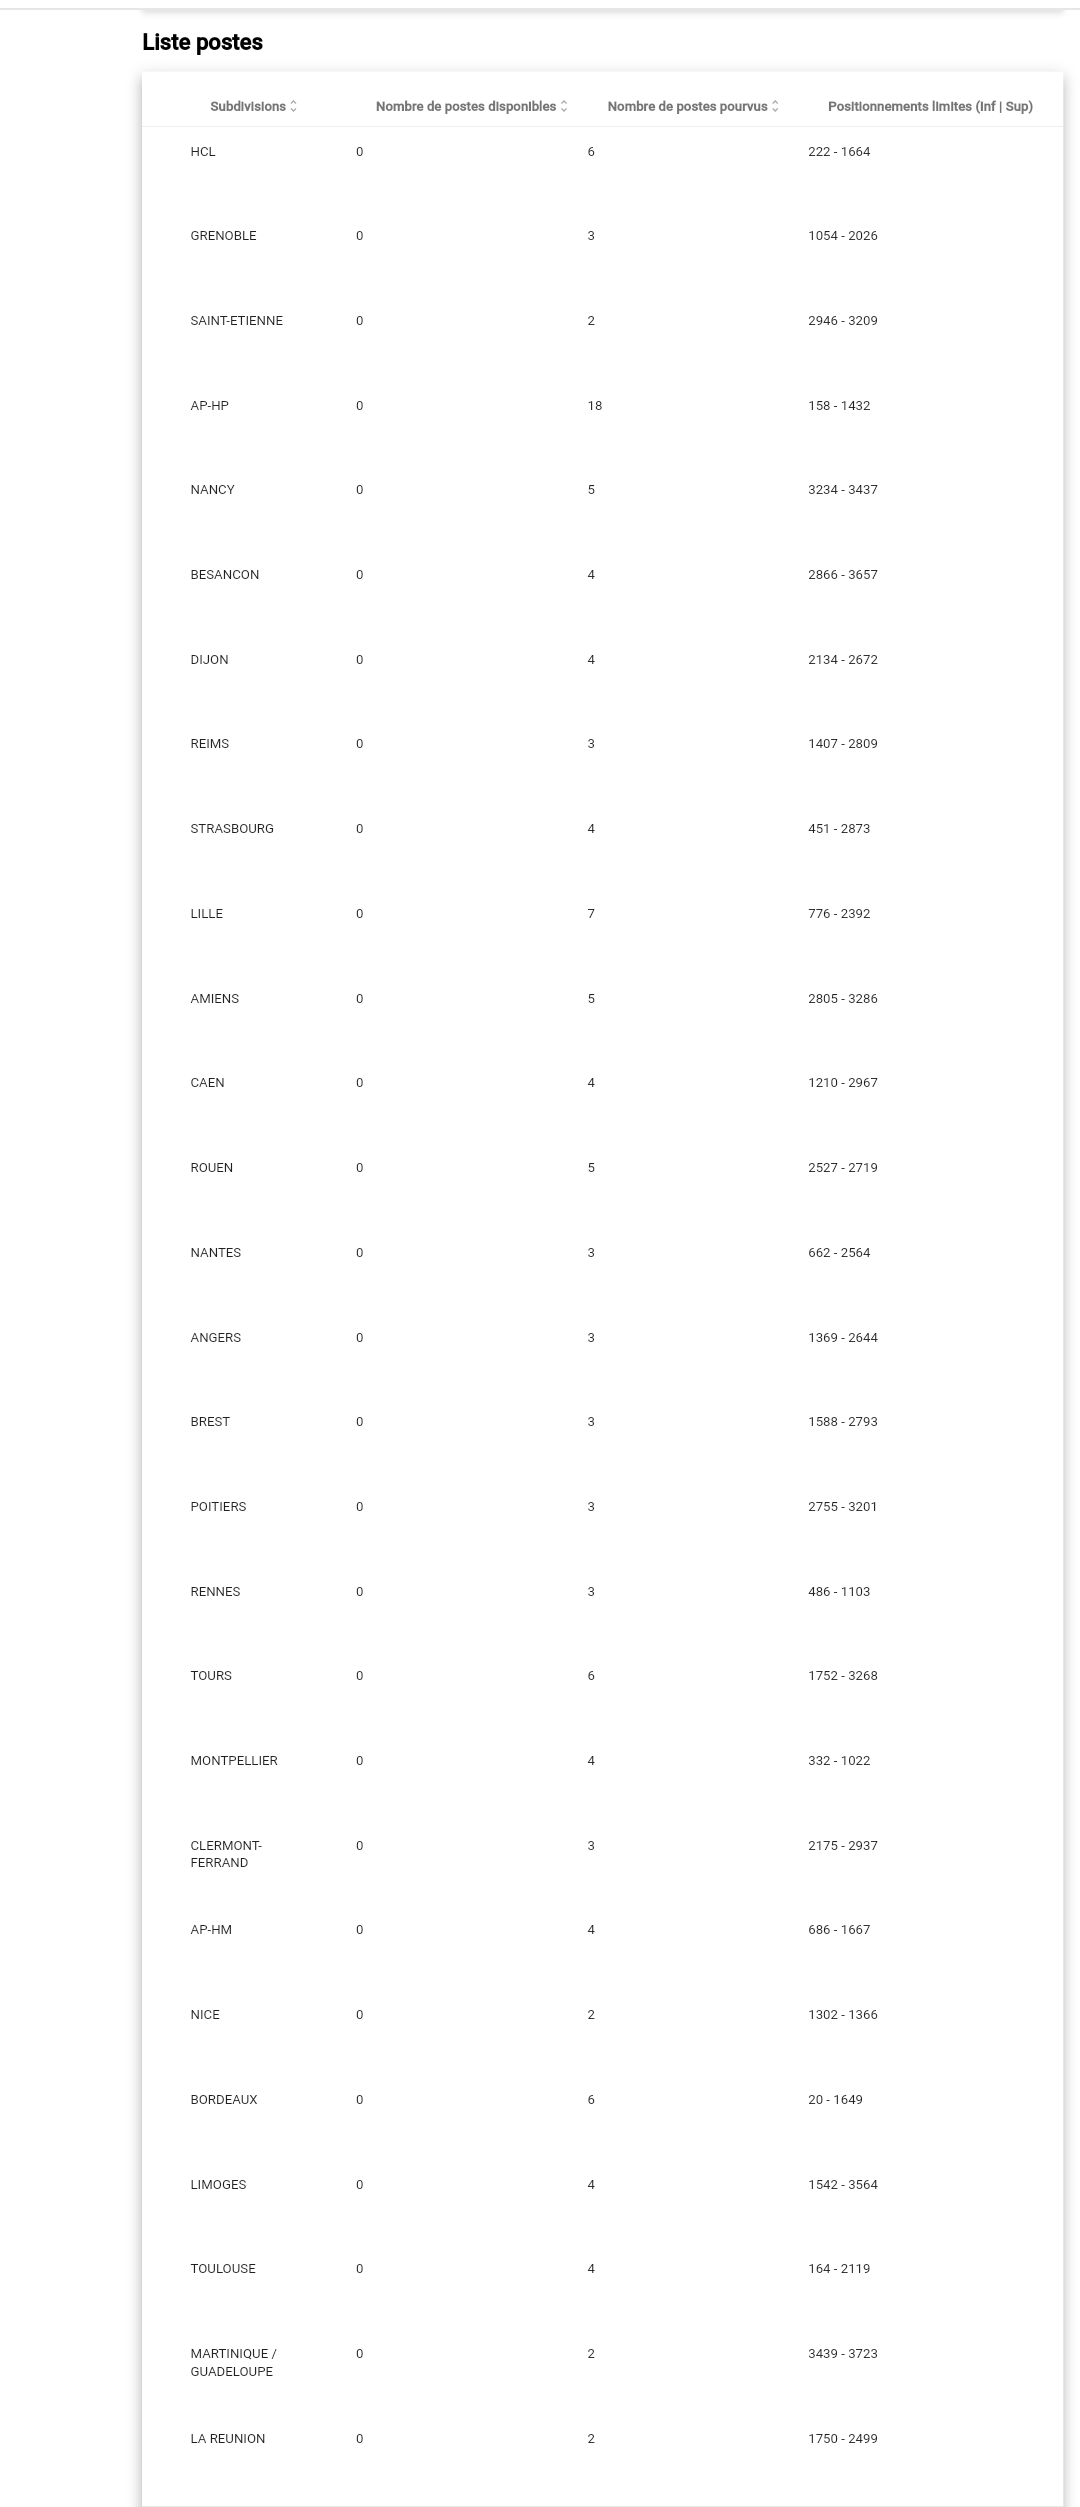The width and height of the screenshot is (1080, 2507).
Task: Click the 20 - 1649 range for BORDEAUX
Action: pyautogui.click(x=835, y=2100)
